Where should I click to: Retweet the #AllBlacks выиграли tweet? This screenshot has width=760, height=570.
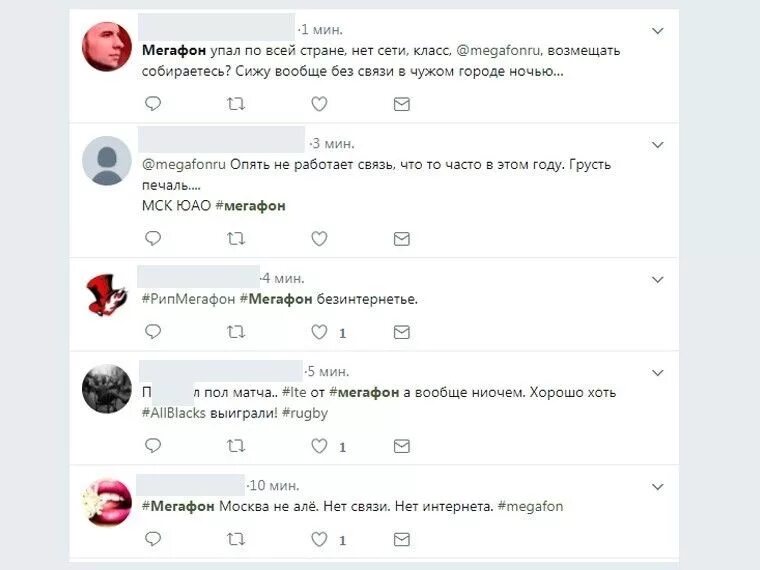236,445
